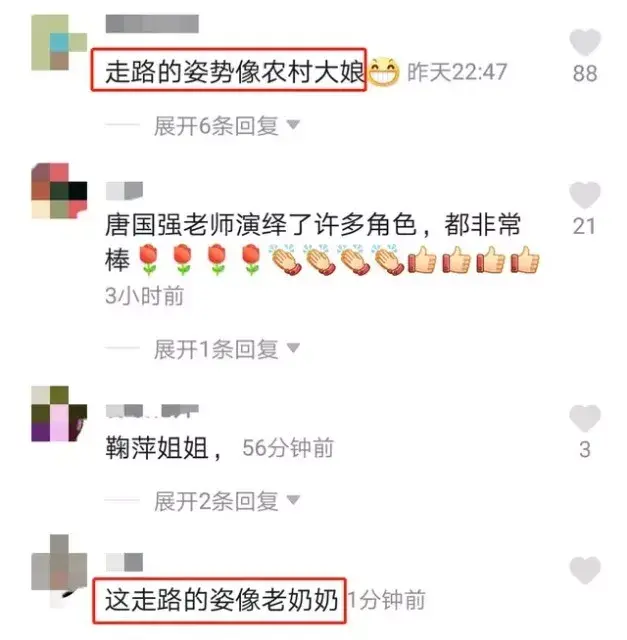Select comment 走路的姿势像农村大娘
The image size is (627, 640).
pyautogui.click(x=229, y=70)
